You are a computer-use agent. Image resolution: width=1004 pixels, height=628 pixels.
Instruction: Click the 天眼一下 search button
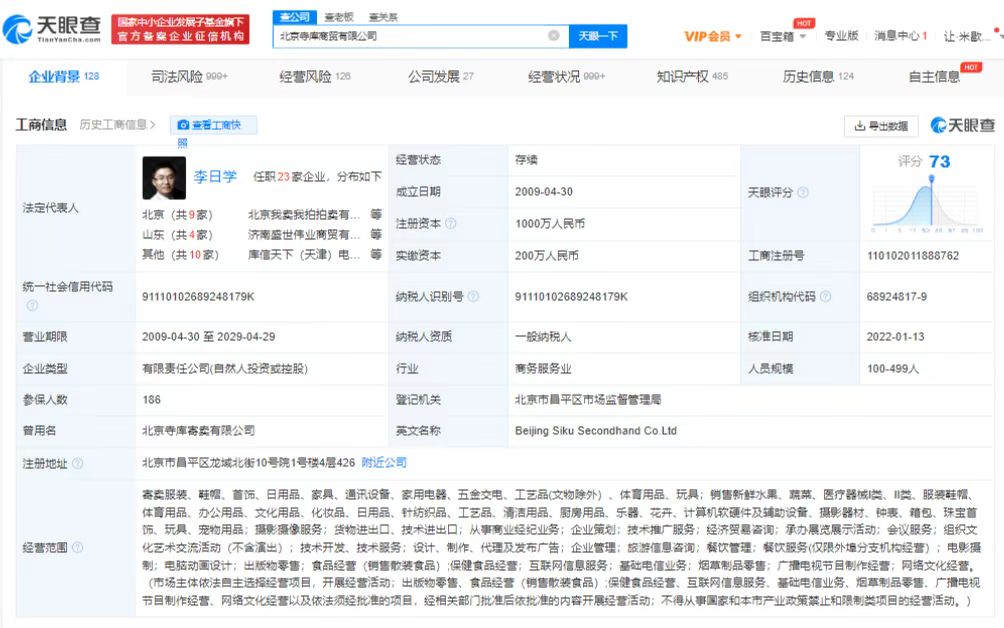(x=598, y=36)
